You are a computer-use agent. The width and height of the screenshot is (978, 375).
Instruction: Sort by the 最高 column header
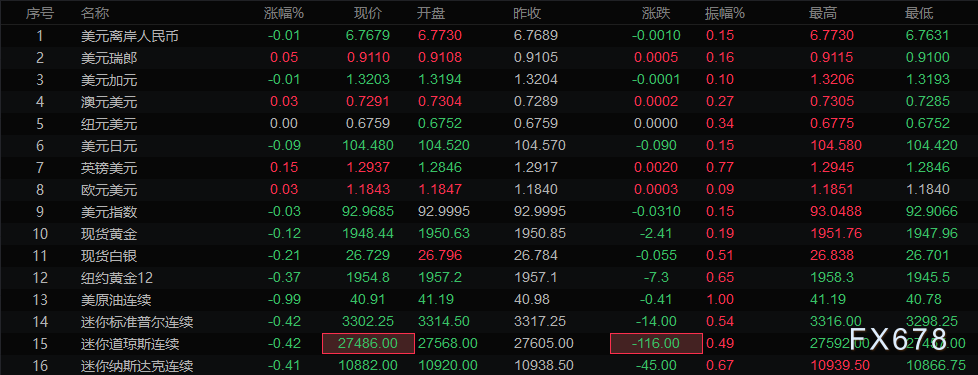[823, 13]
